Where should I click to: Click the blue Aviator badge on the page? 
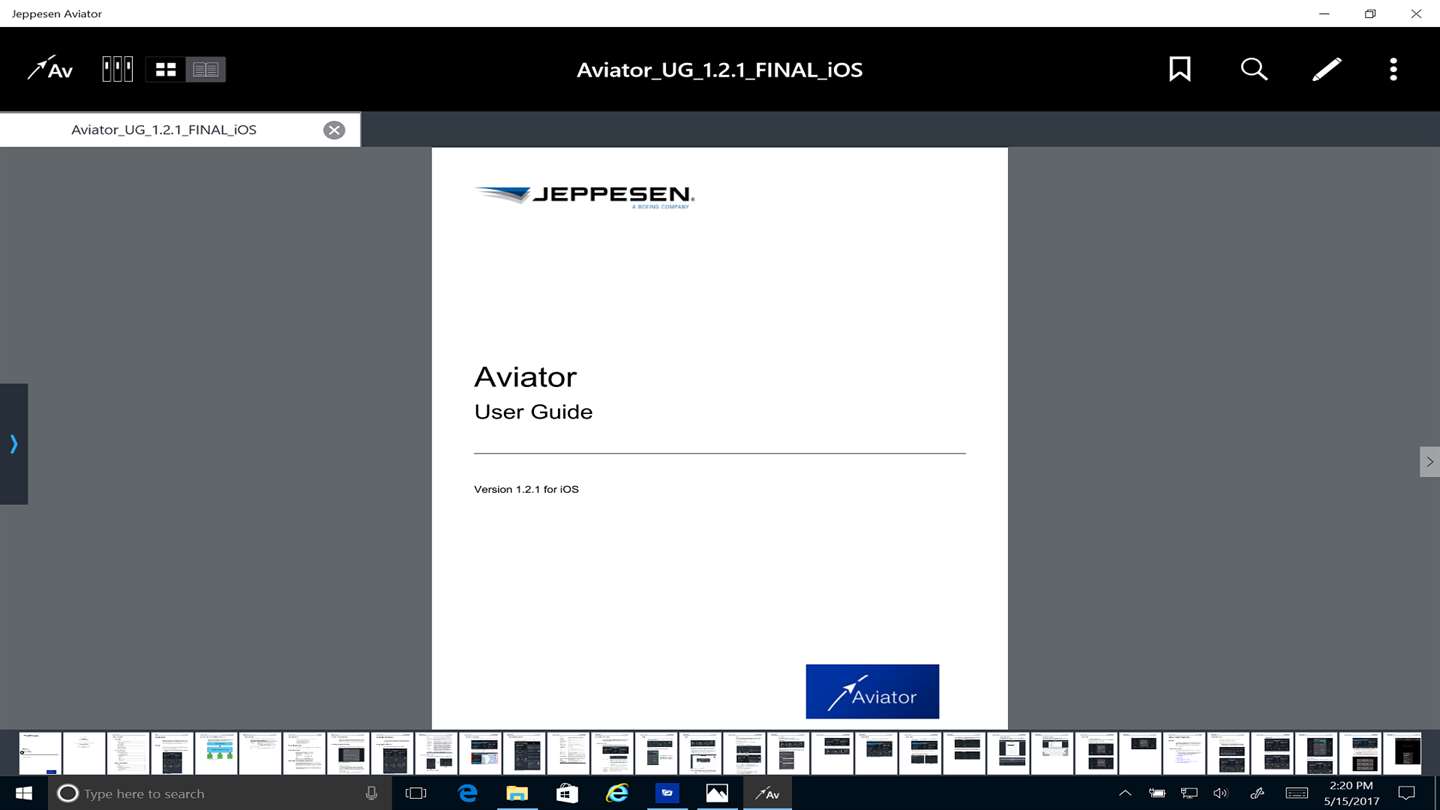click(872, 691)
